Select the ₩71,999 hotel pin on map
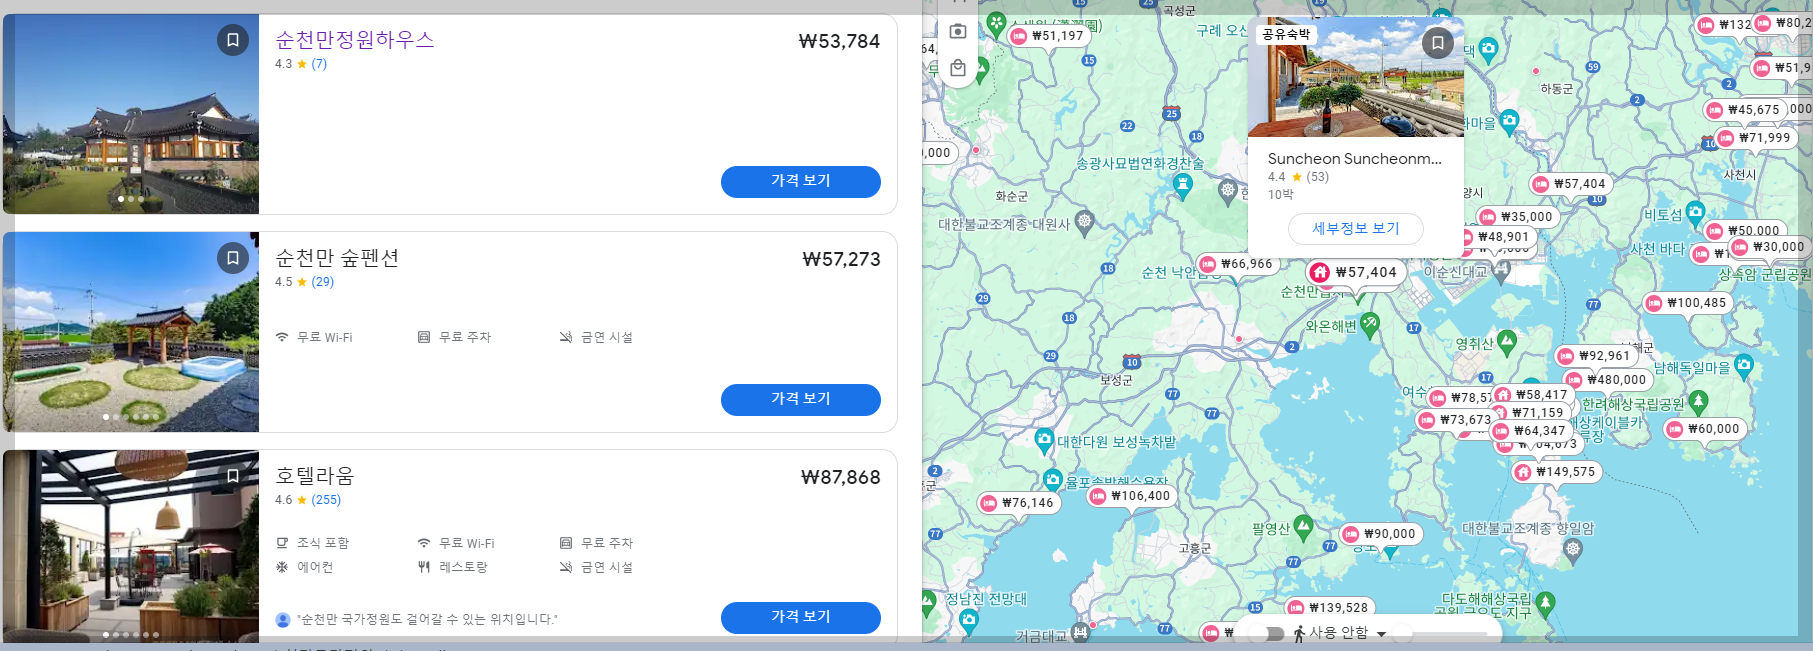 (1755, 138)
